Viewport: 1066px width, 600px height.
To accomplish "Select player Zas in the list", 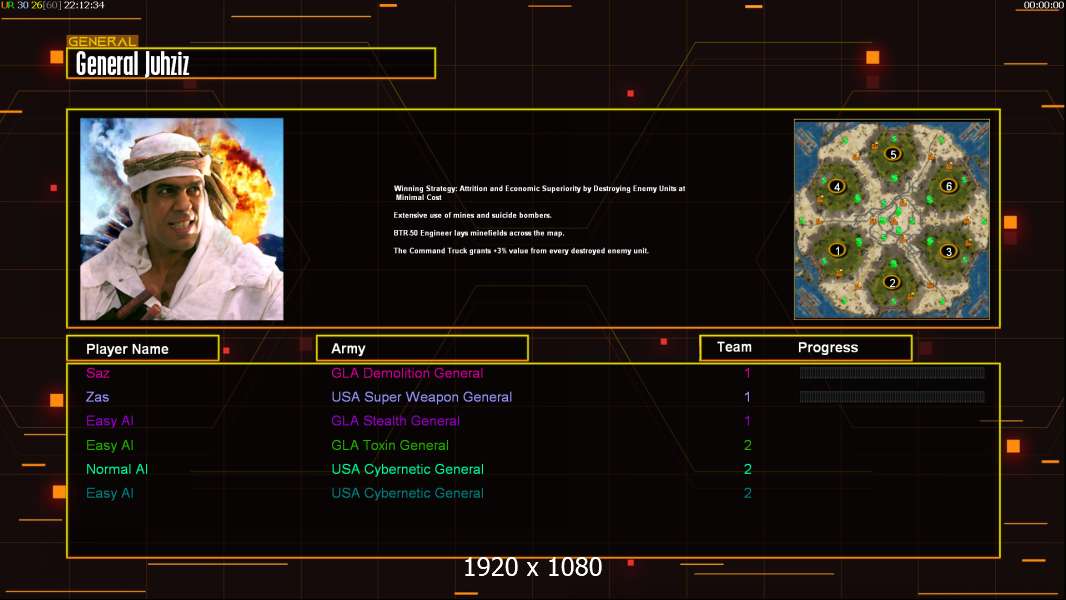I will (x=98, y=397).
